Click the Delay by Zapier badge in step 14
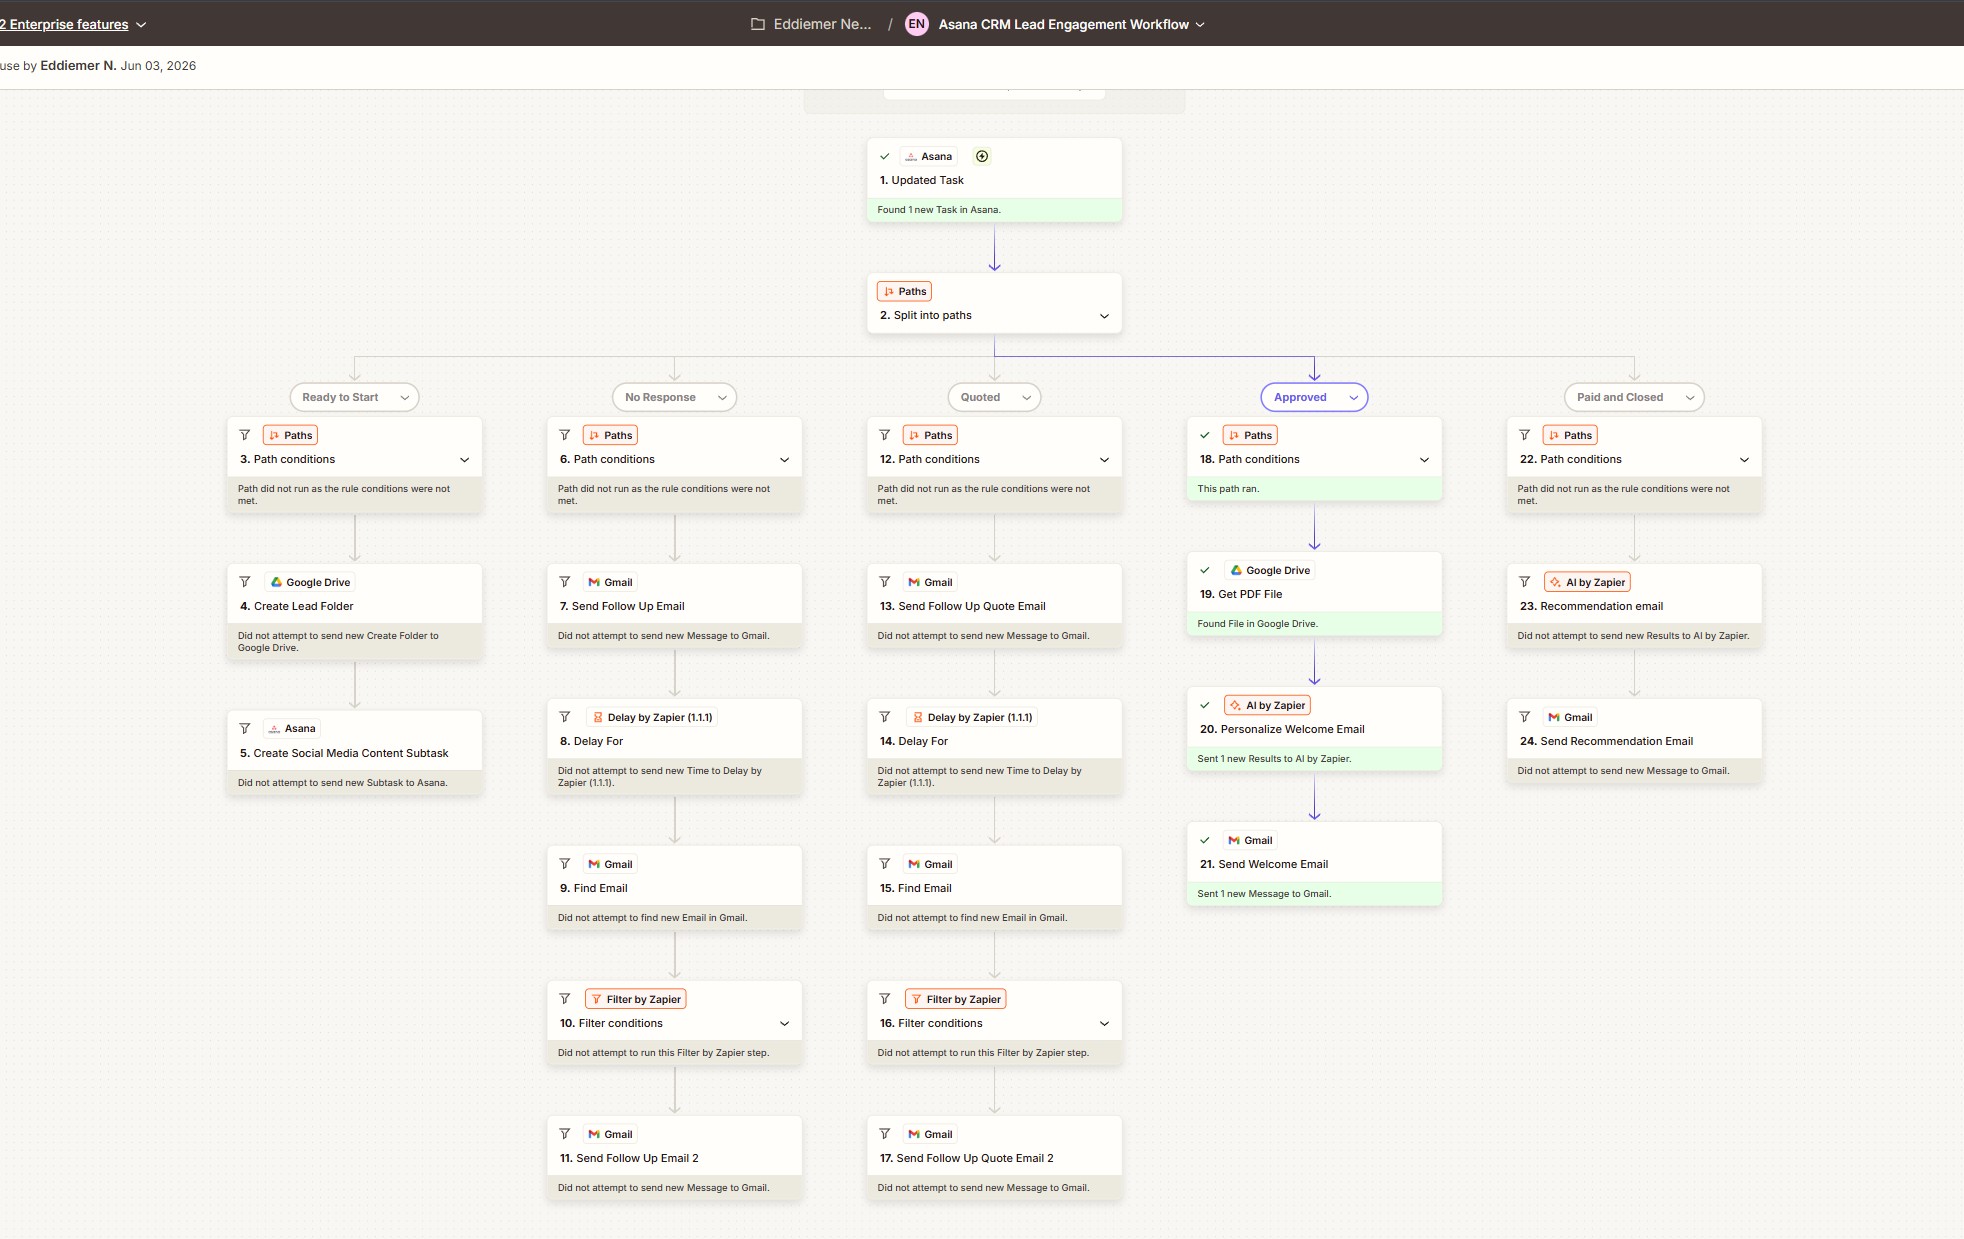The width and height of the screenshot is (1964, 1239). click(971, 717)
